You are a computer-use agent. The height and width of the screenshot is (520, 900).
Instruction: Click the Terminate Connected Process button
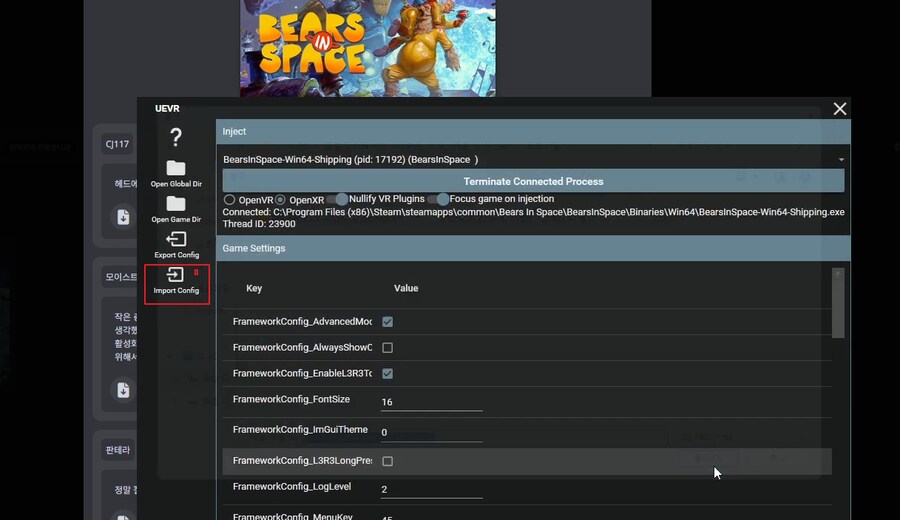[533, 181]
